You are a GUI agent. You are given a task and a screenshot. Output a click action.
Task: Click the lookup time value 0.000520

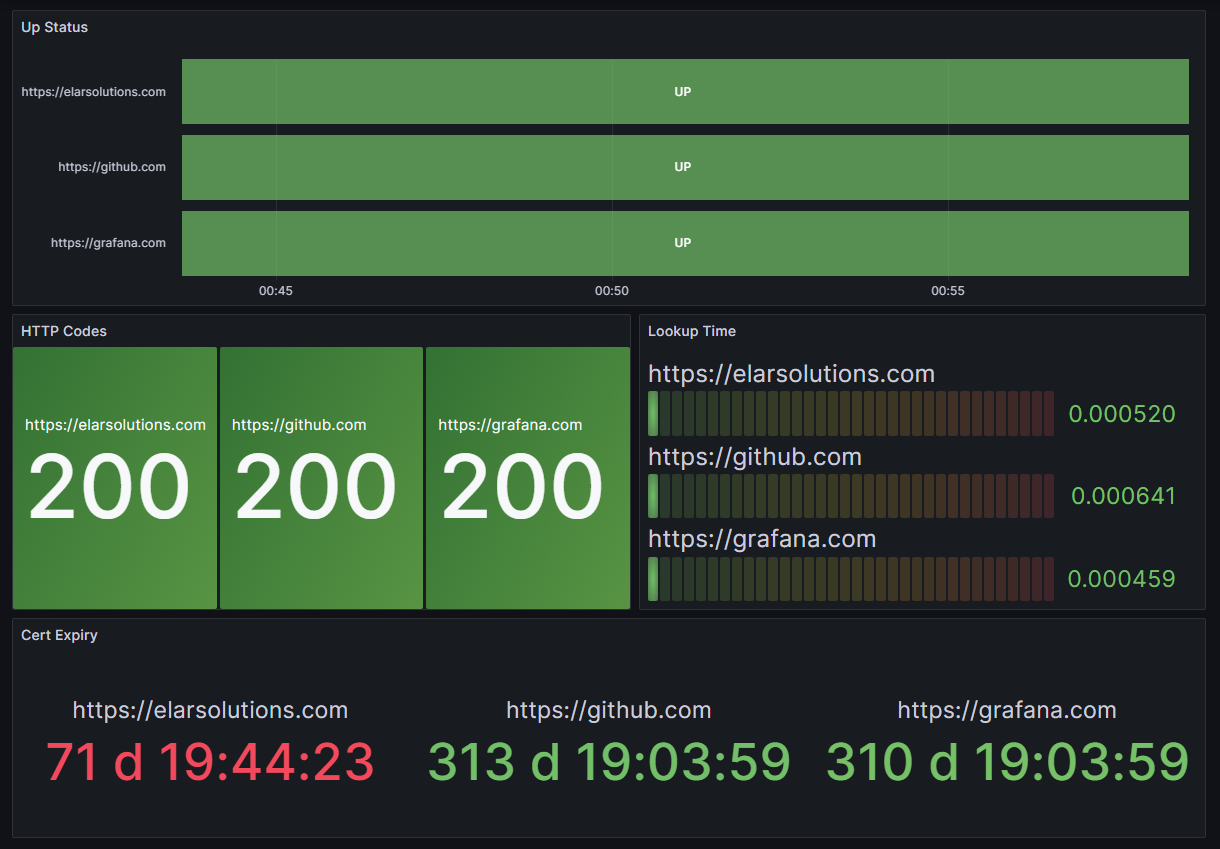[x=1122, y=414]
